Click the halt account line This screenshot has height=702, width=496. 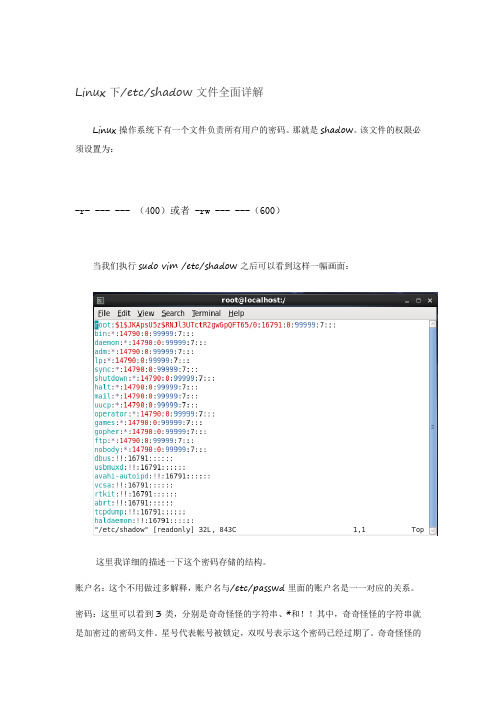(146, 387)
